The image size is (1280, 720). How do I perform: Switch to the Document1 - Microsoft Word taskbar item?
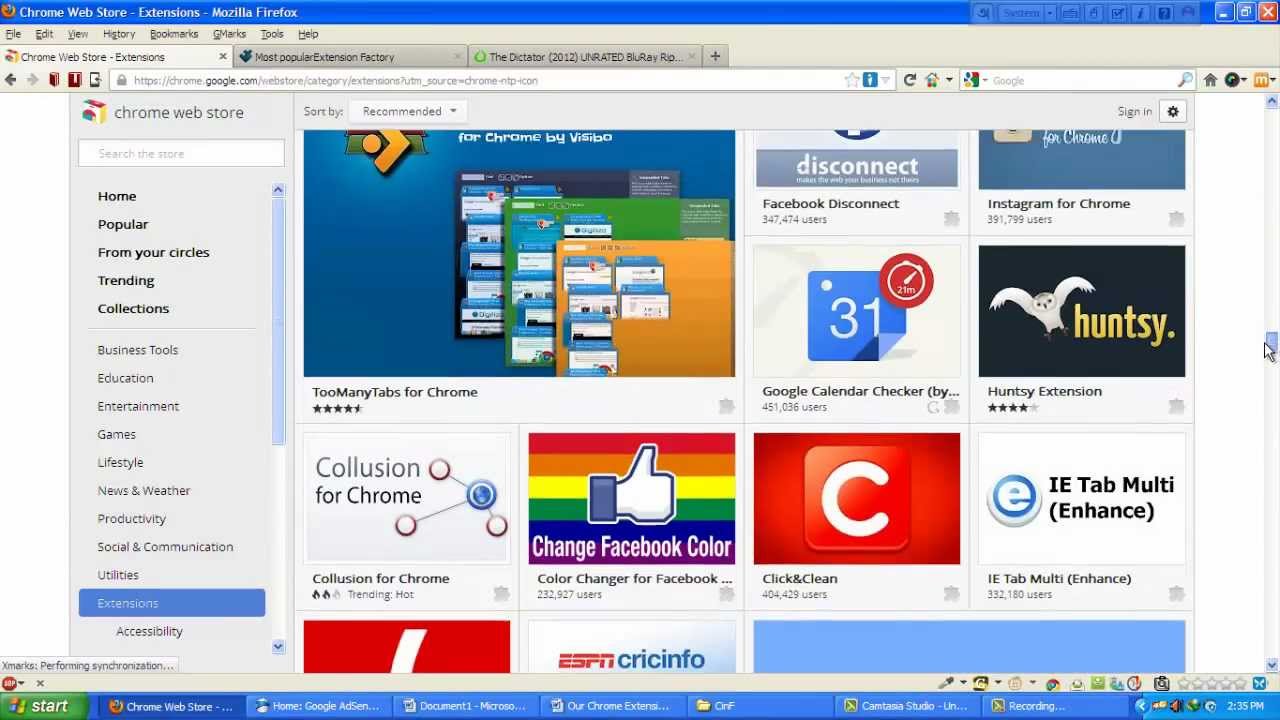pyautogui.click(x=464, y=706)
